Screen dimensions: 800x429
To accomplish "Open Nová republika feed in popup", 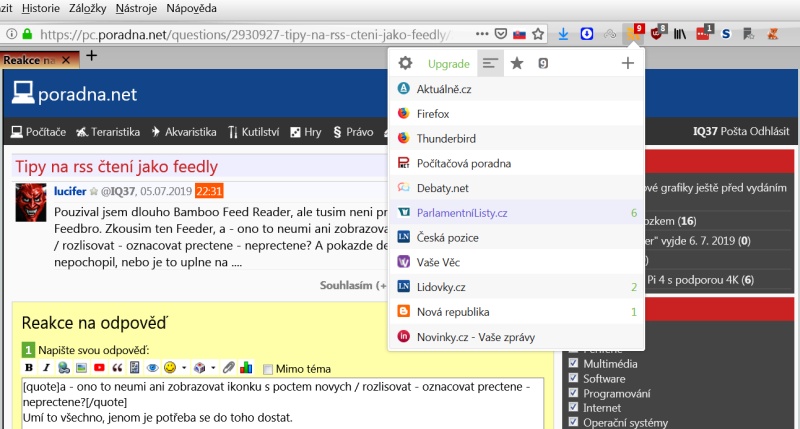I will click(x=516, y=312).
